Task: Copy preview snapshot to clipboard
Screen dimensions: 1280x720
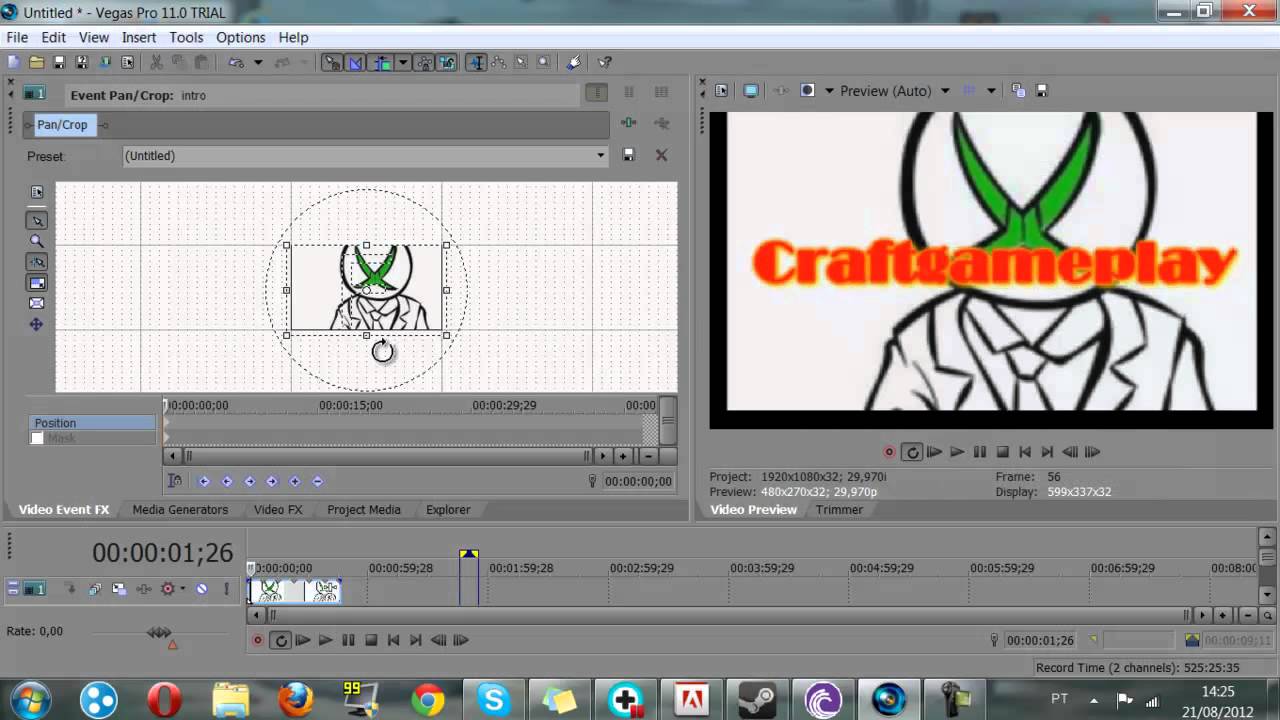Action: point(1018,91)
